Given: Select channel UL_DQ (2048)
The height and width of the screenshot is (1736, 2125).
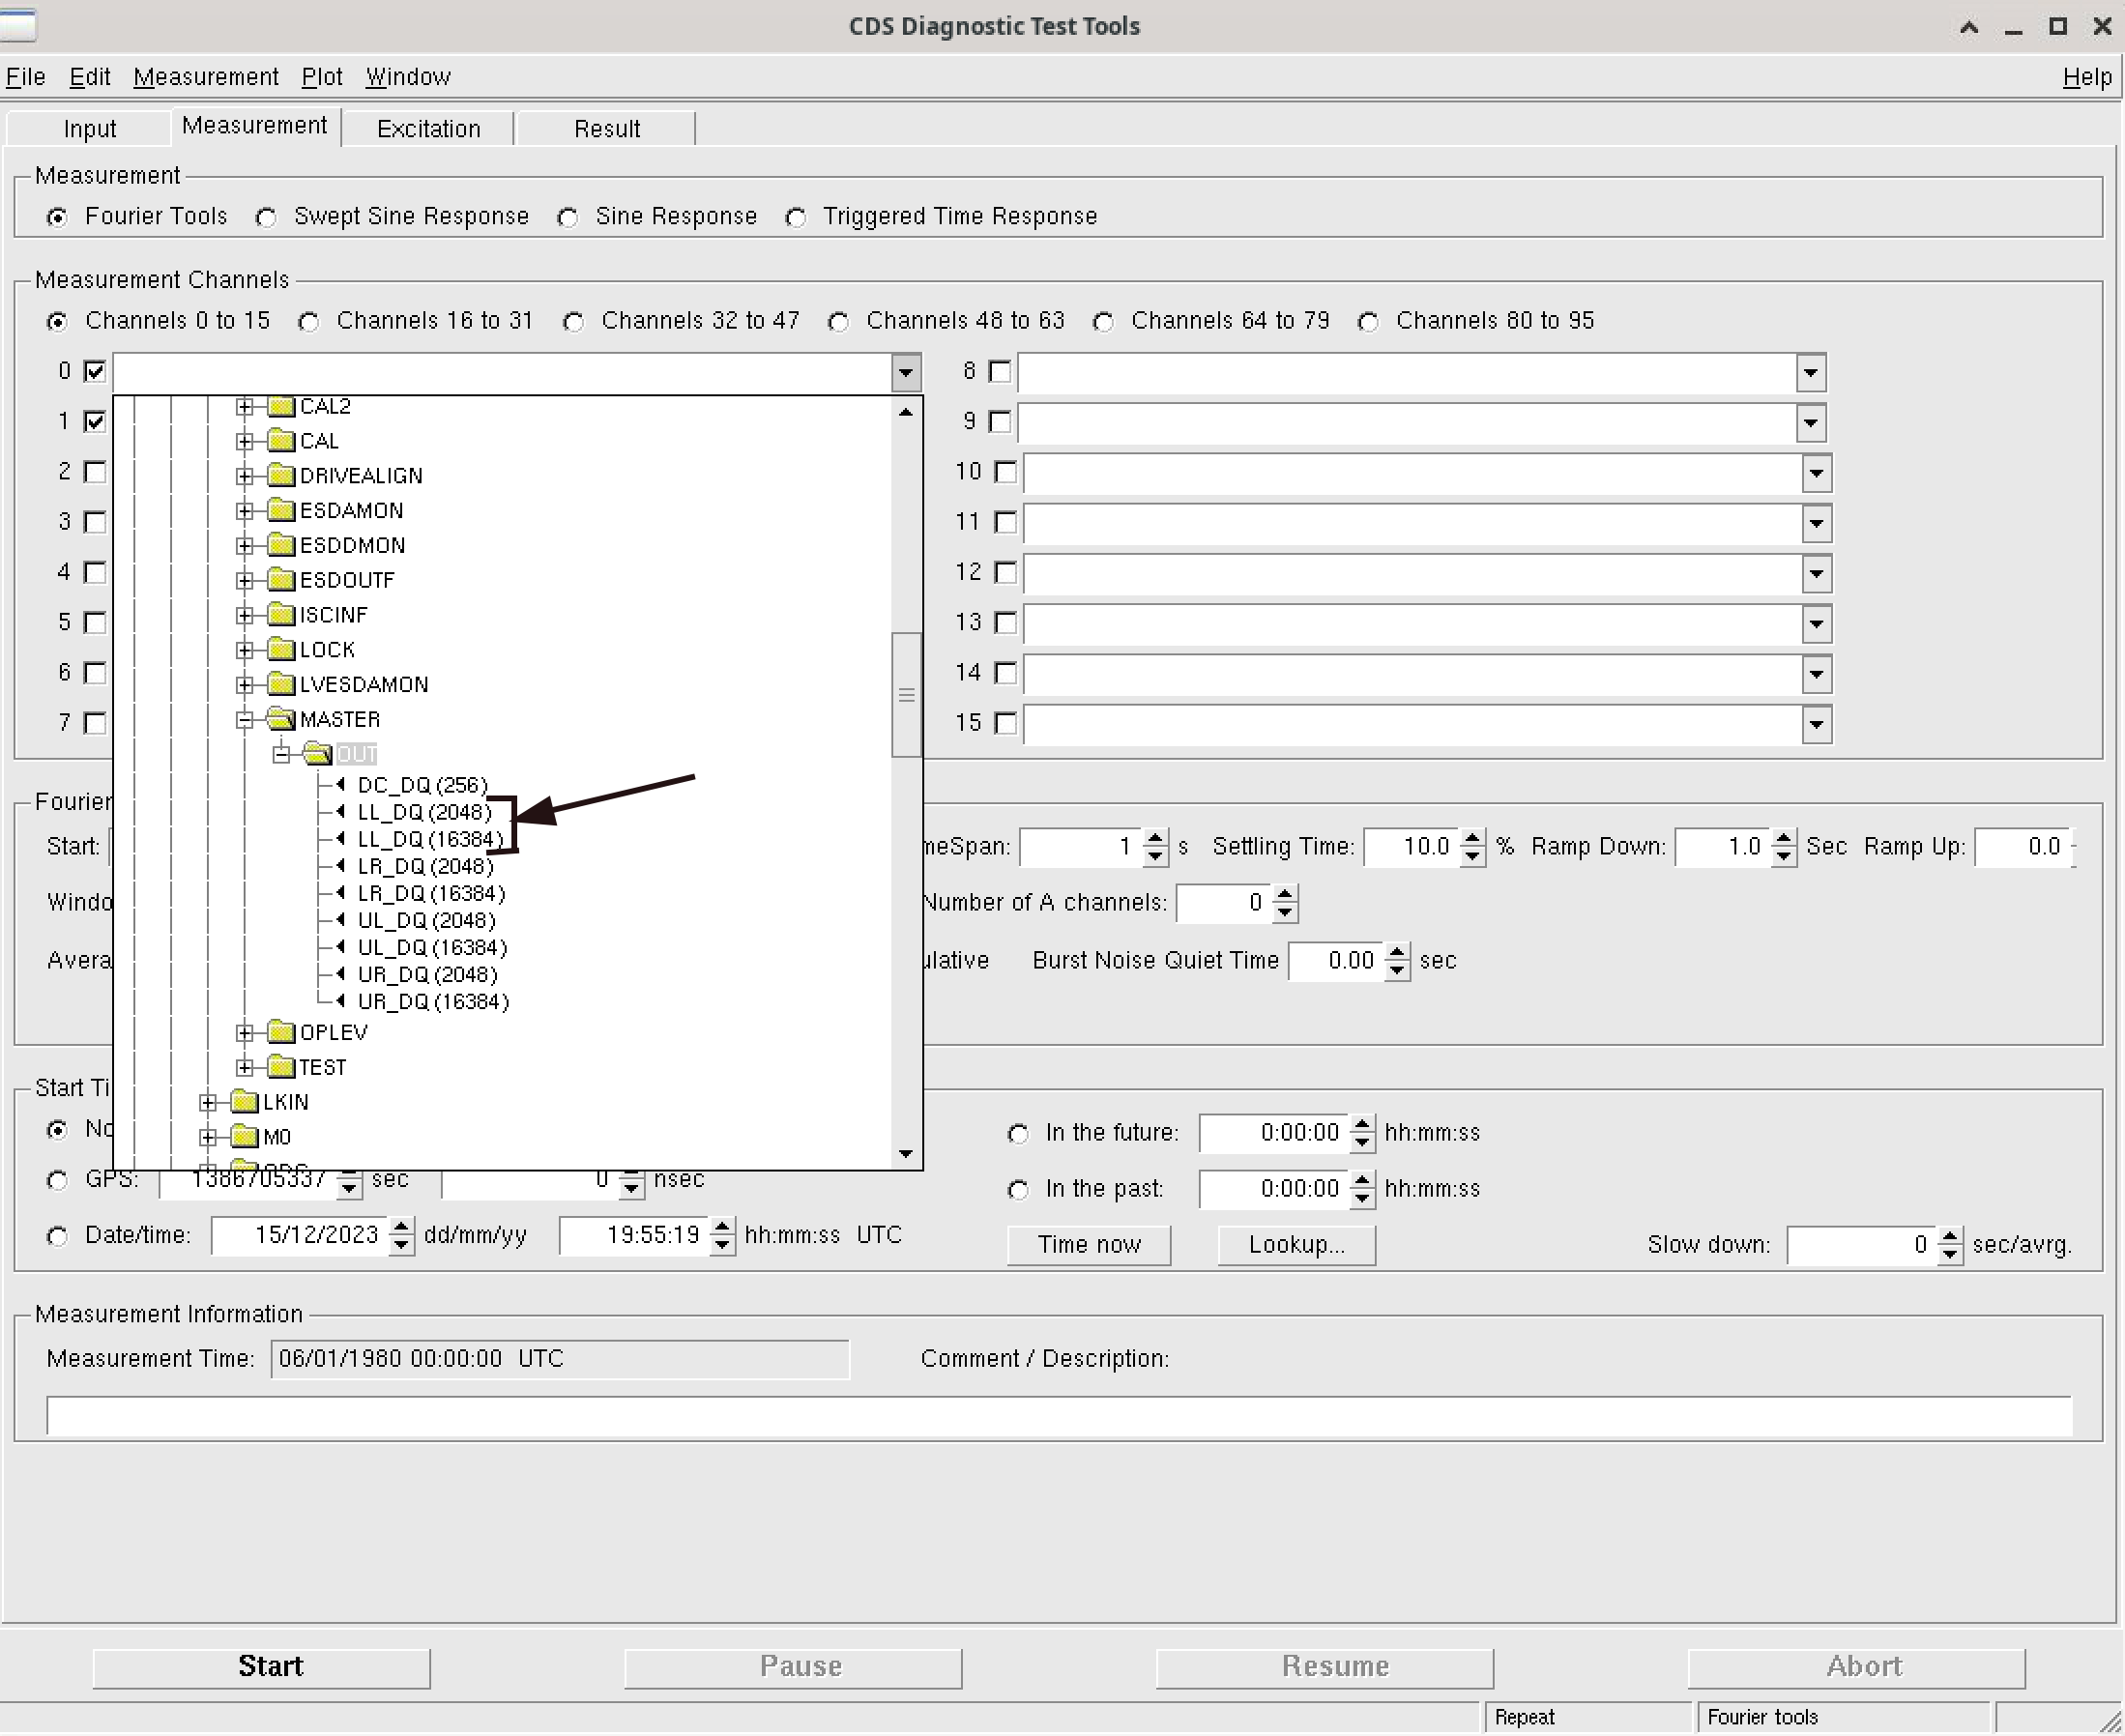Looking at the screenshot, I should pyautogui.click(x=426, y=921).
